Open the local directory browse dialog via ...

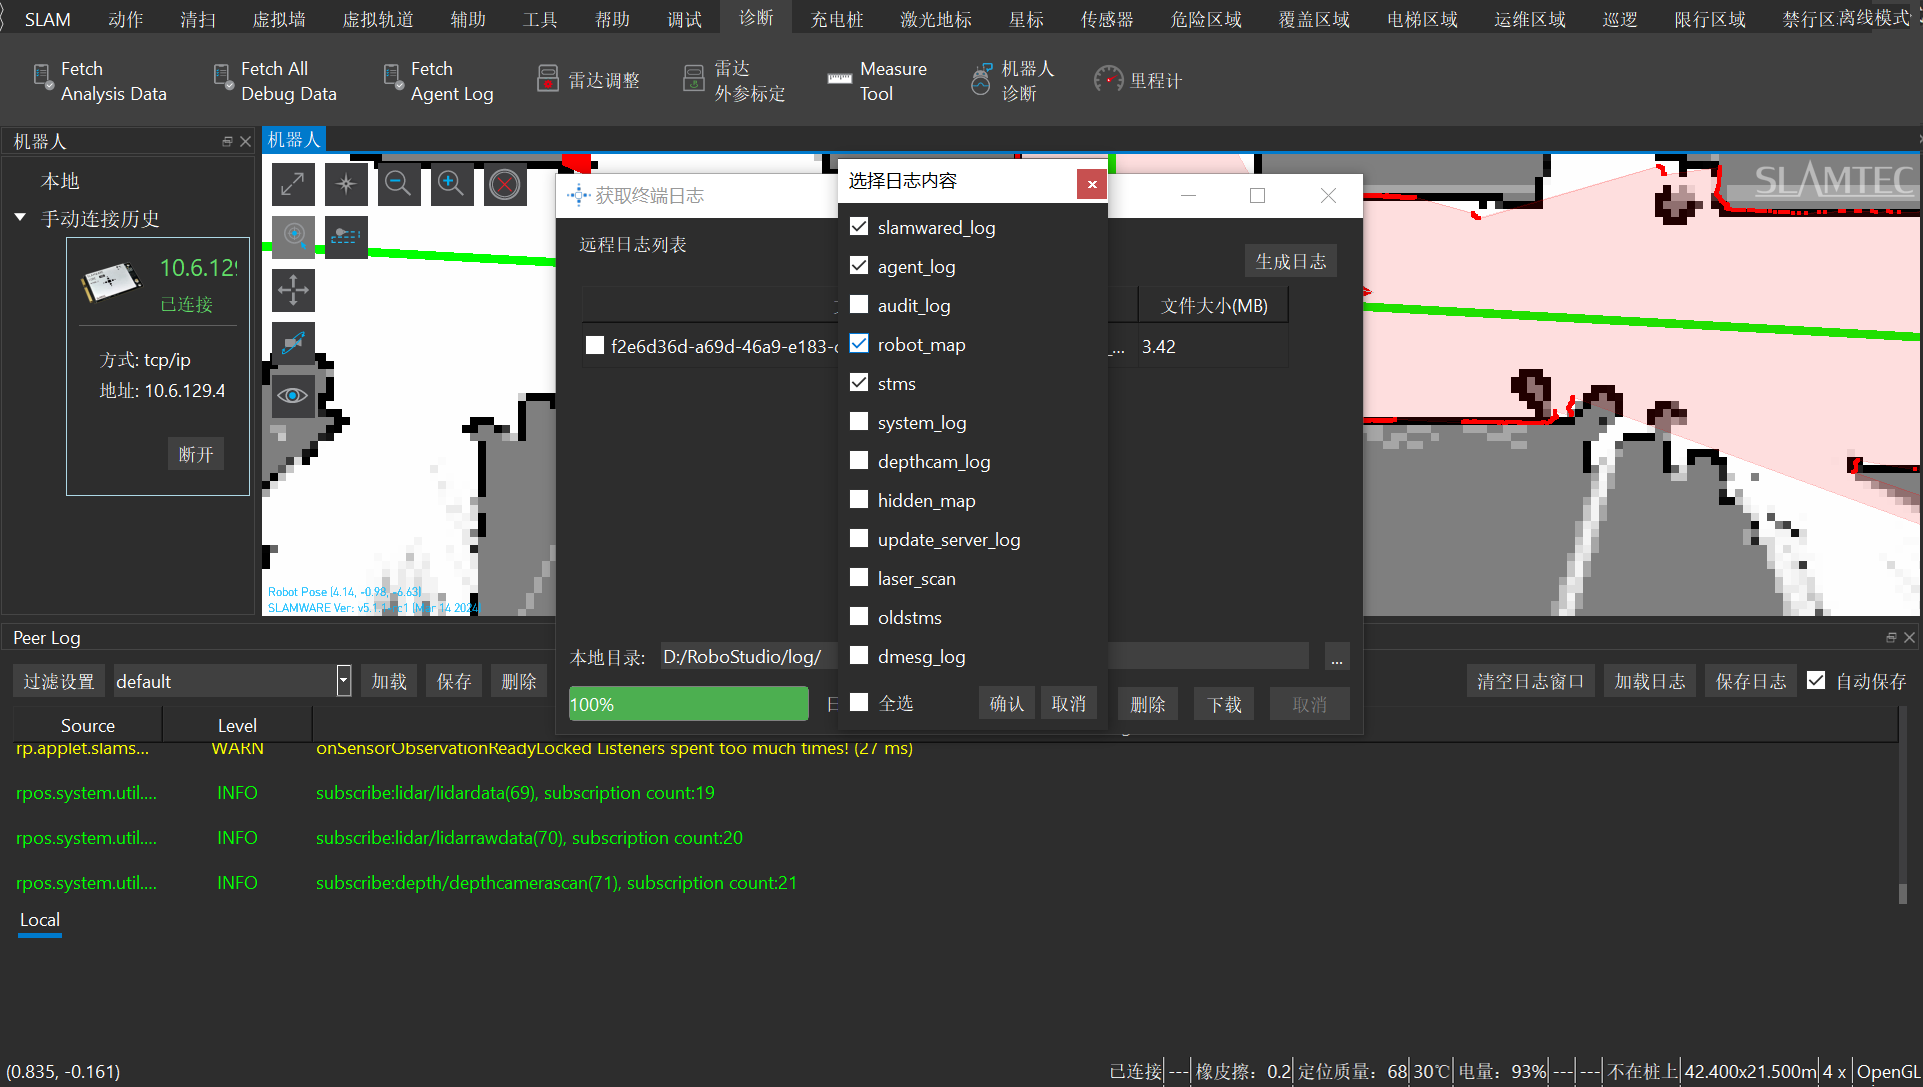point(1336,656)
